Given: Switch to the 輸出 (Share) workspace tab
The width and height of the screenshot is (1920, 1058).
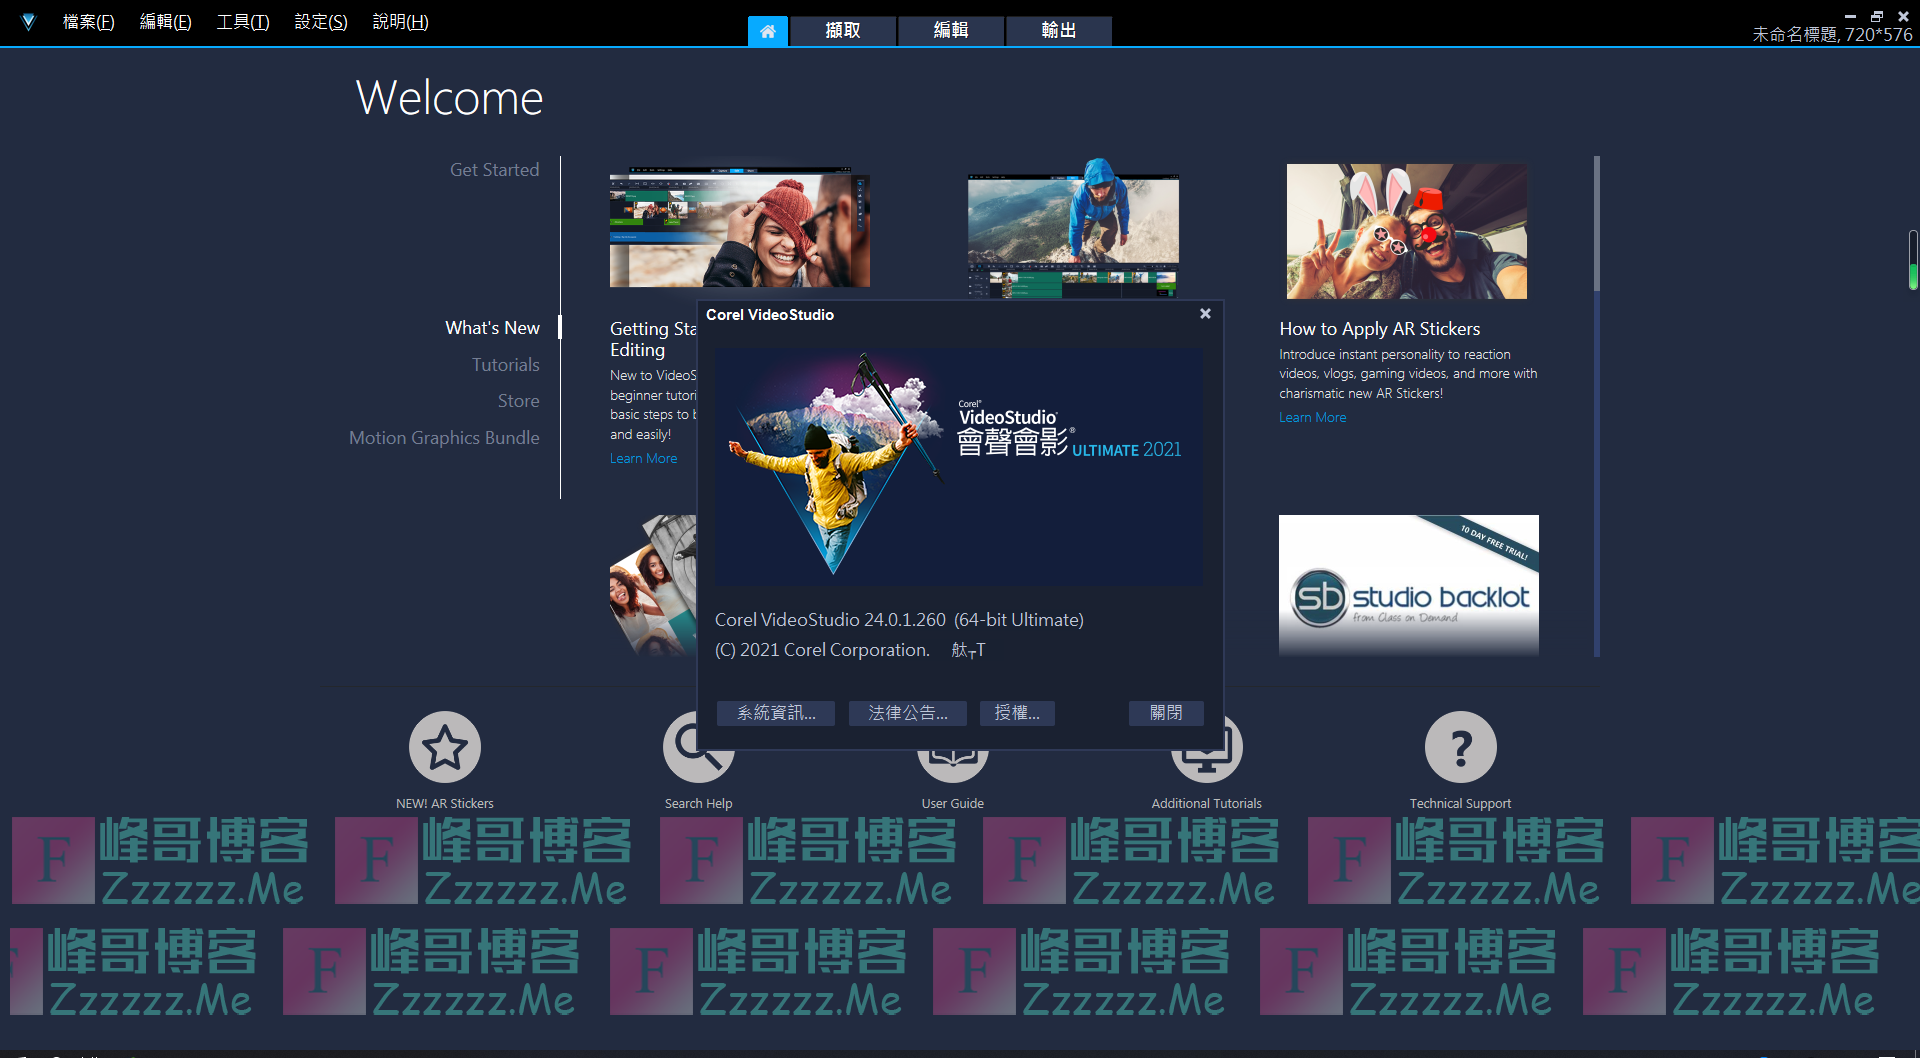Looking at the screenshot, I should 1058,31.
